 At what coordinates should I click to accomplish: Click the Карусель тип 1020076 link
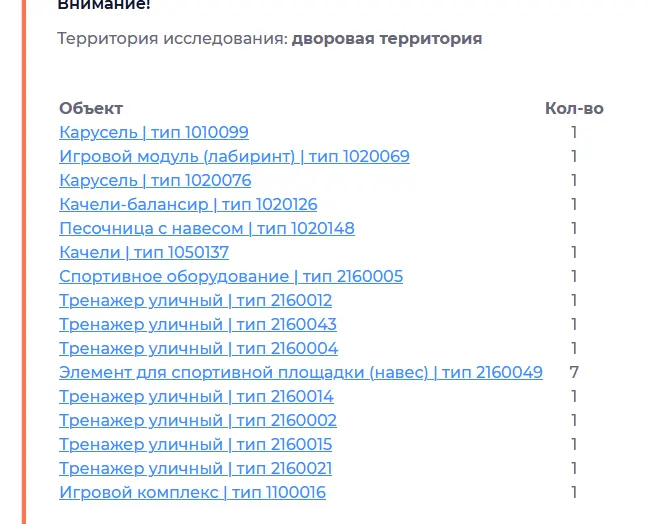tap(155, 180)
